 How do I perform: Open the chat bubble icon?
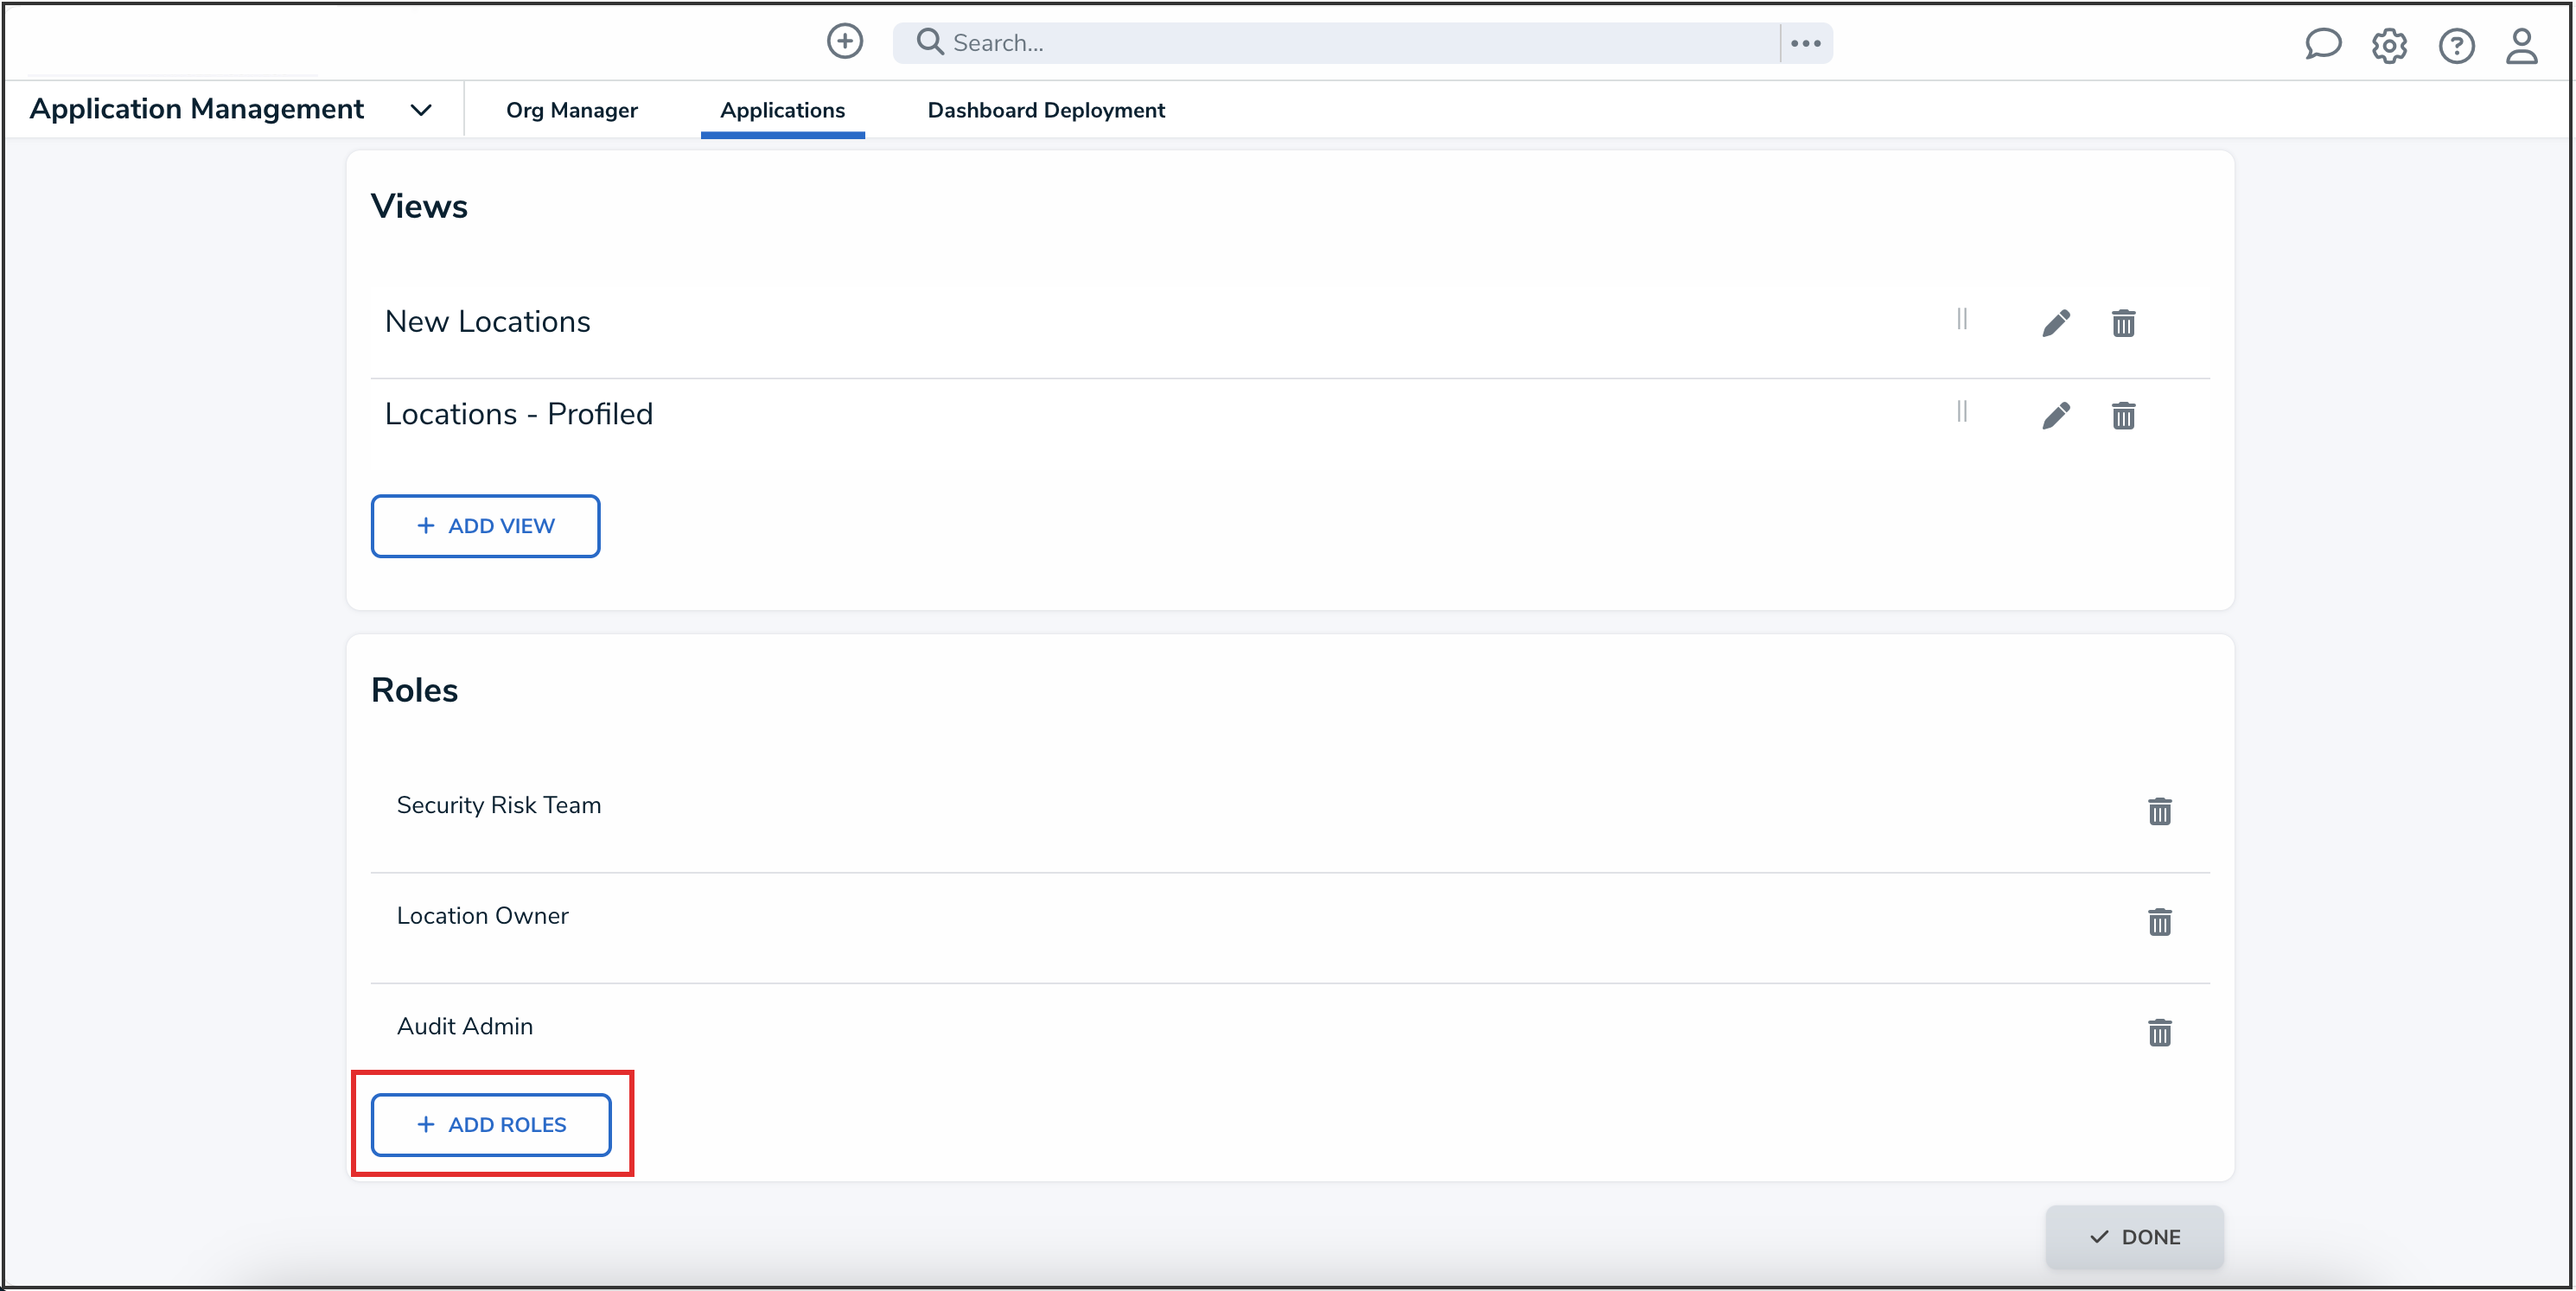(x=2322, y=45)
